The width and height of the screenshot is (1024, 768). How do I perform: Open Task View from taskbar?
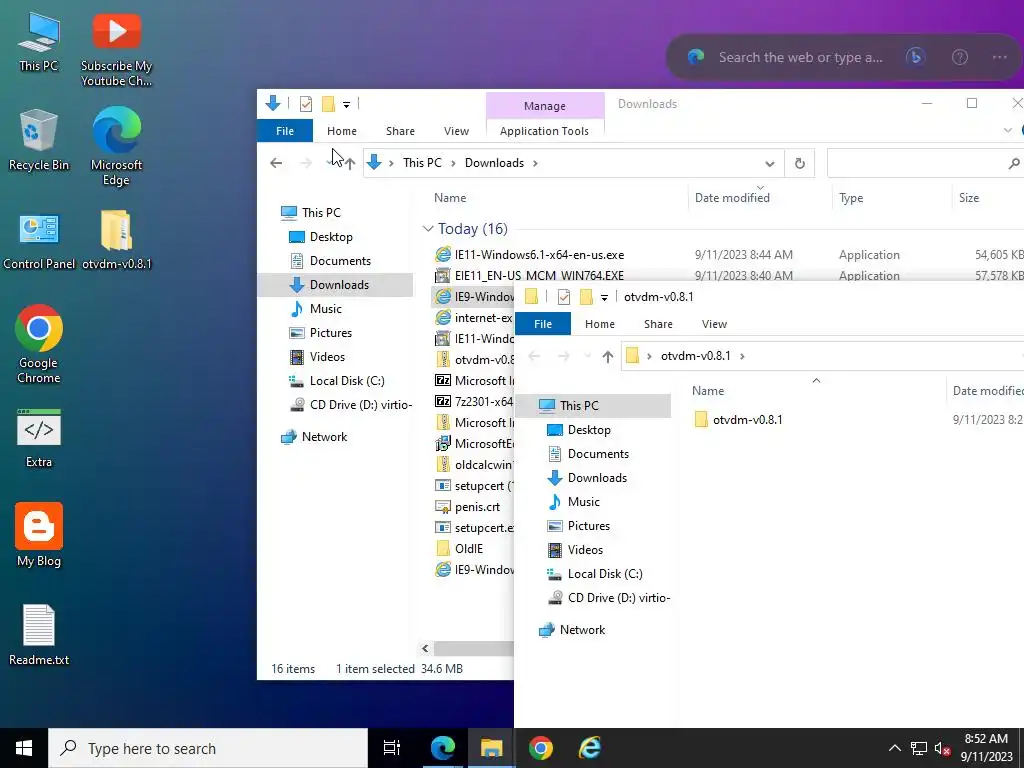[x=392, y=748]
